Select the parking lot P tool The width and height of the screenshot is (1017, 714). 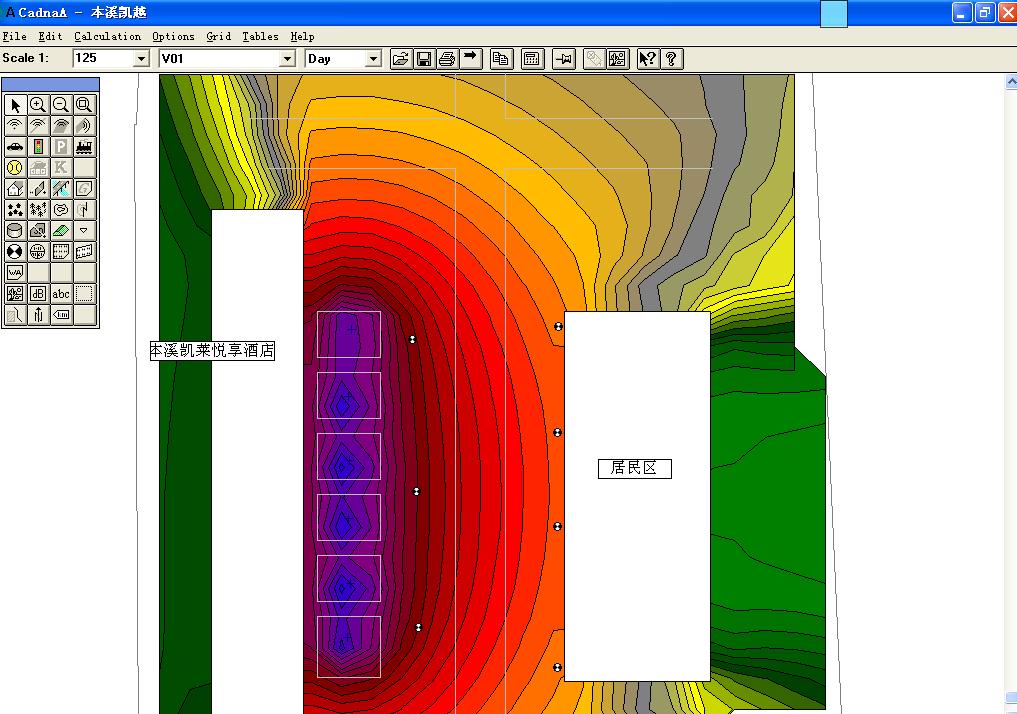tap(61, 147)
